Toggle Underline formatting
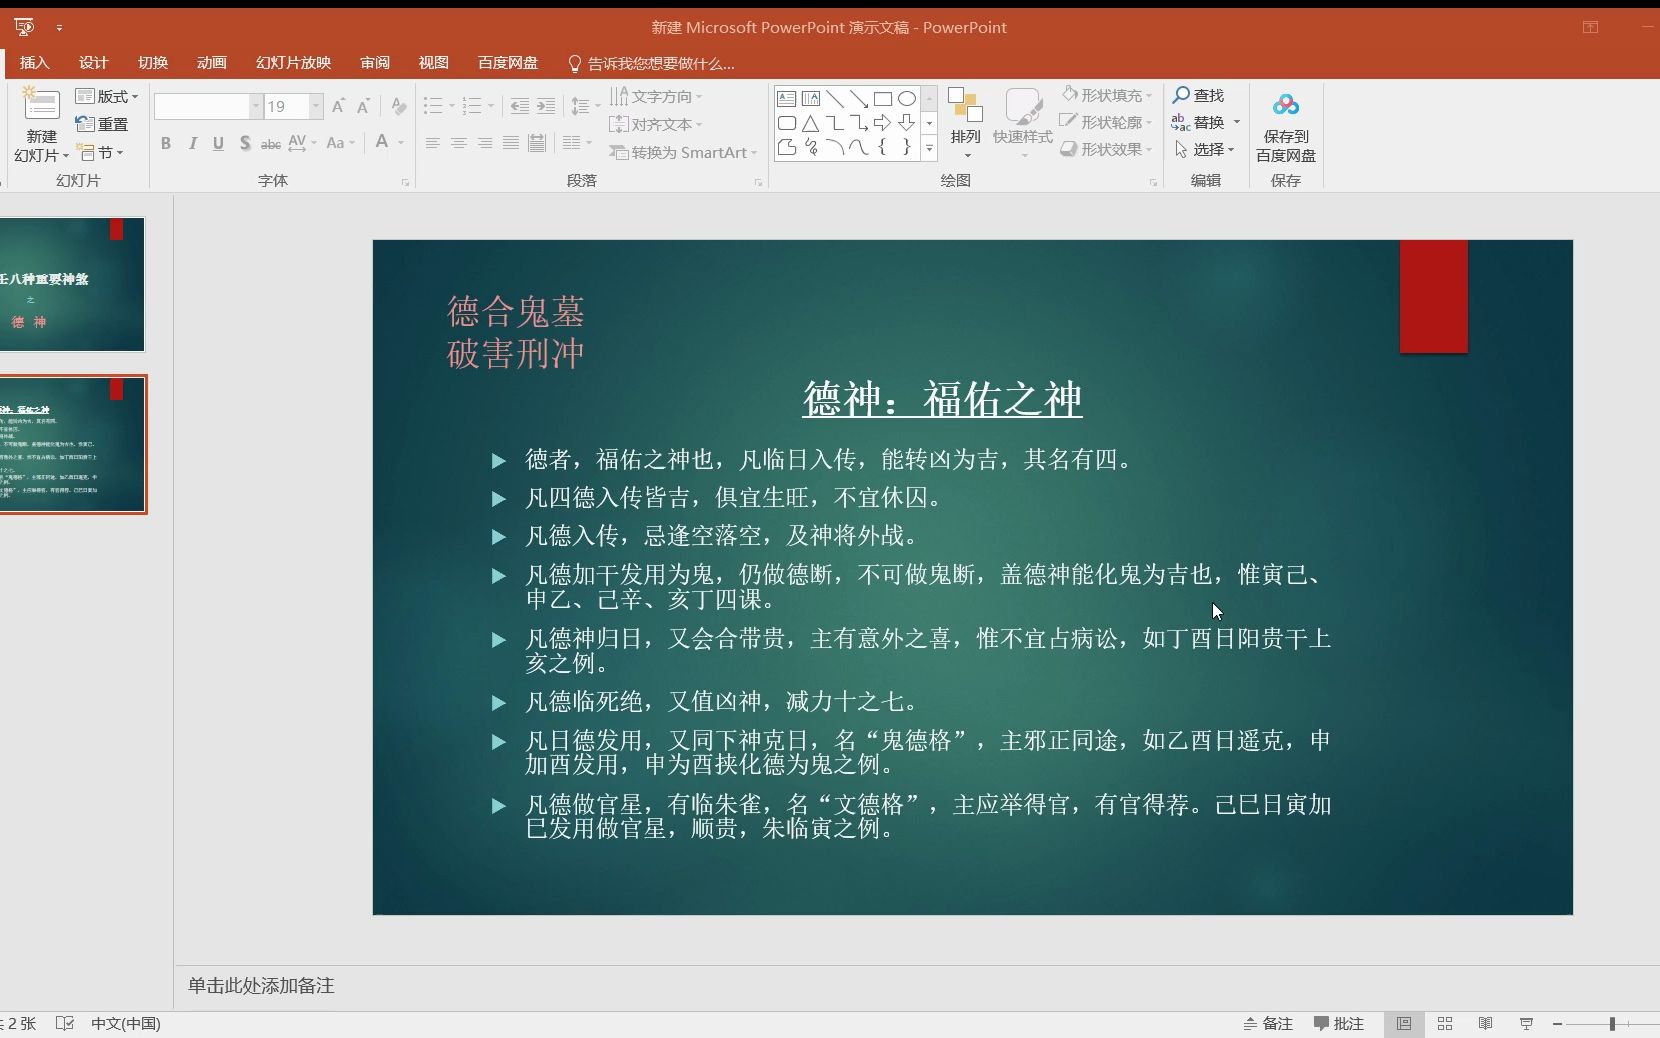This screenshot has height=1038, width=1660. (x=218, y=143)
